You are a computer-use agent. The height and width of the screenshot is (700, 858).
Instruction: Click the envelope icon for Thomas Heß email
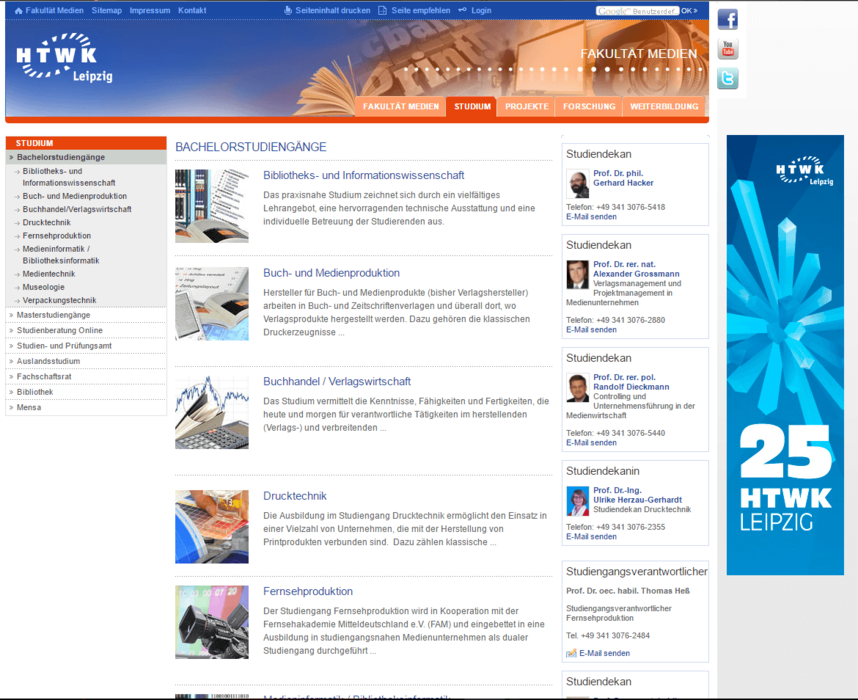click(x=571, y=653)
